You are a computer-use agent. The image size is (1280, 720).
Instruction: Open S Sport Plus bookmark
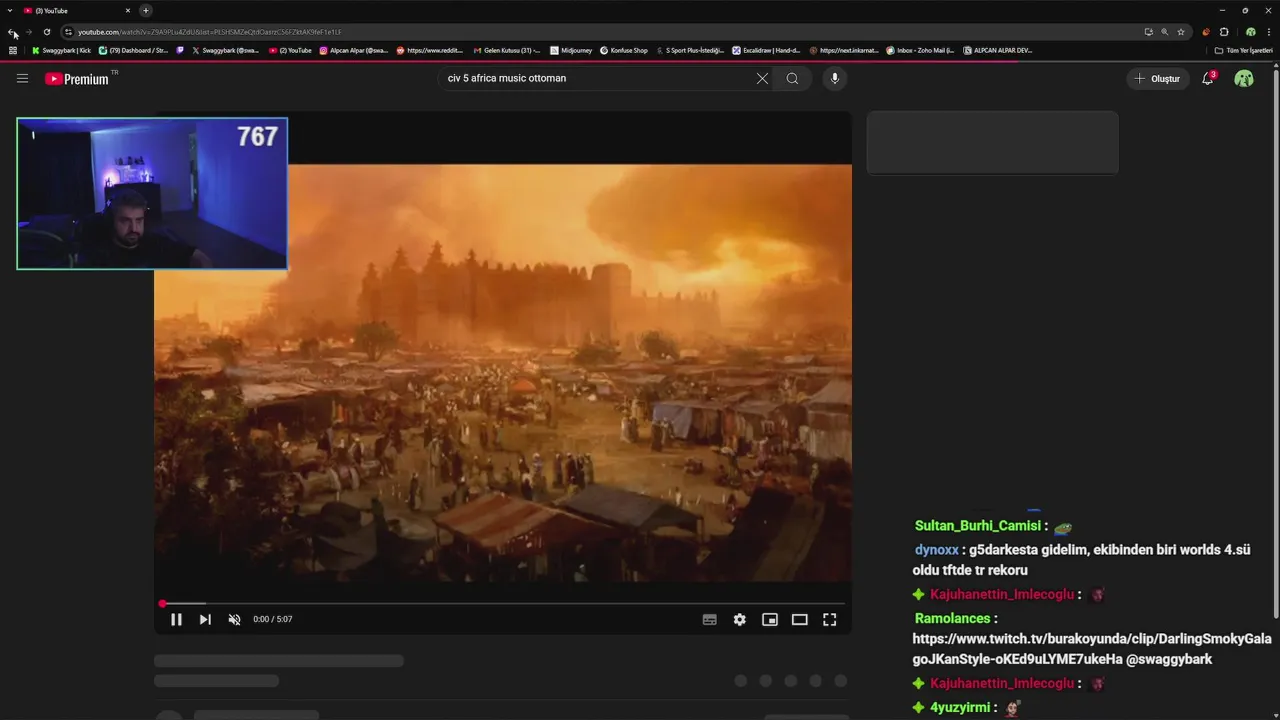[x=690, y=50]
